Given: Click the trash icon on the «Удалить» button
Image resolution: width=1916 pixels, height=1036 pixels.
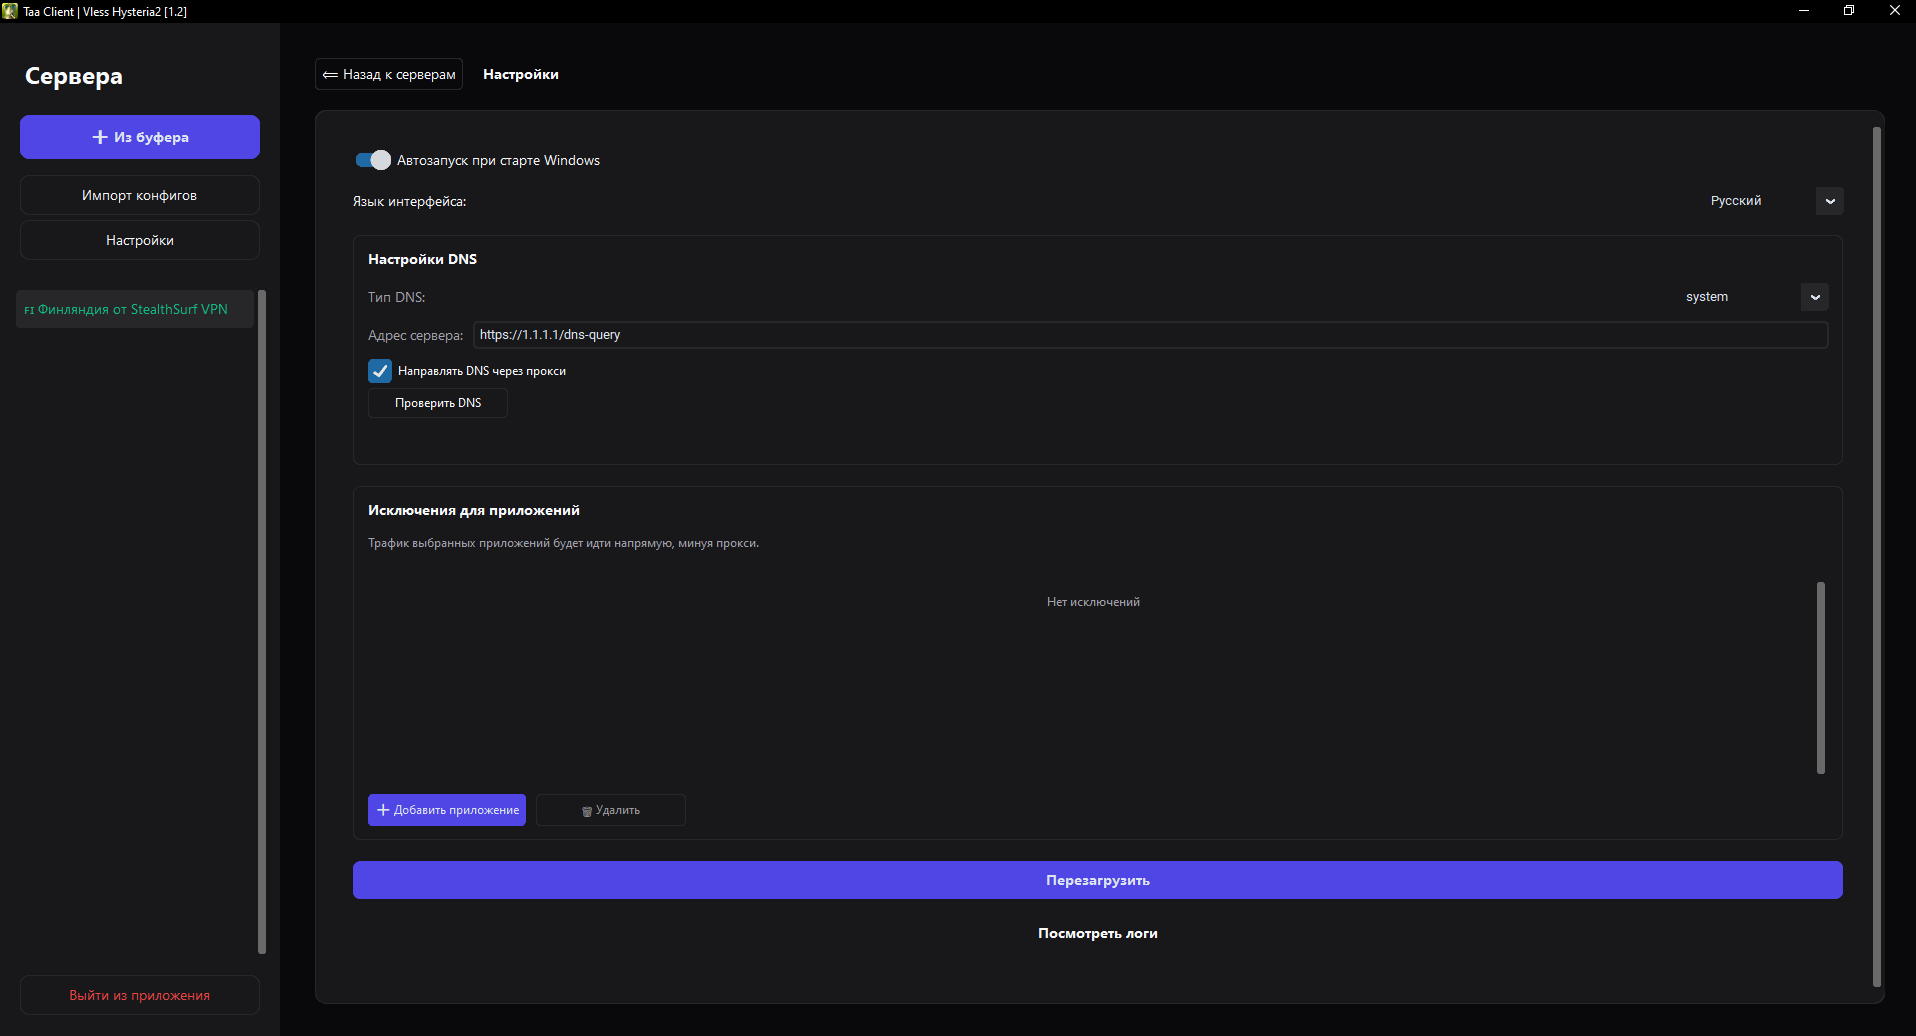Looking at the screenshot, I should 587,810.
